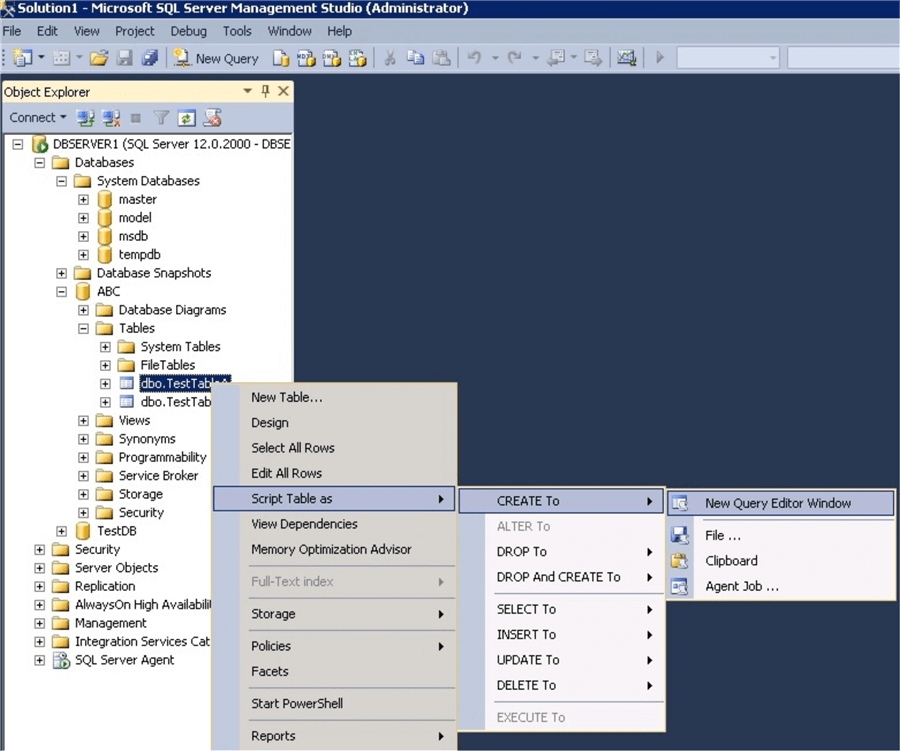900x751 pixels.
Task: Click the Database Engine Query icon beside New Query
Action: pyautogui.click(x=282, y=58)
